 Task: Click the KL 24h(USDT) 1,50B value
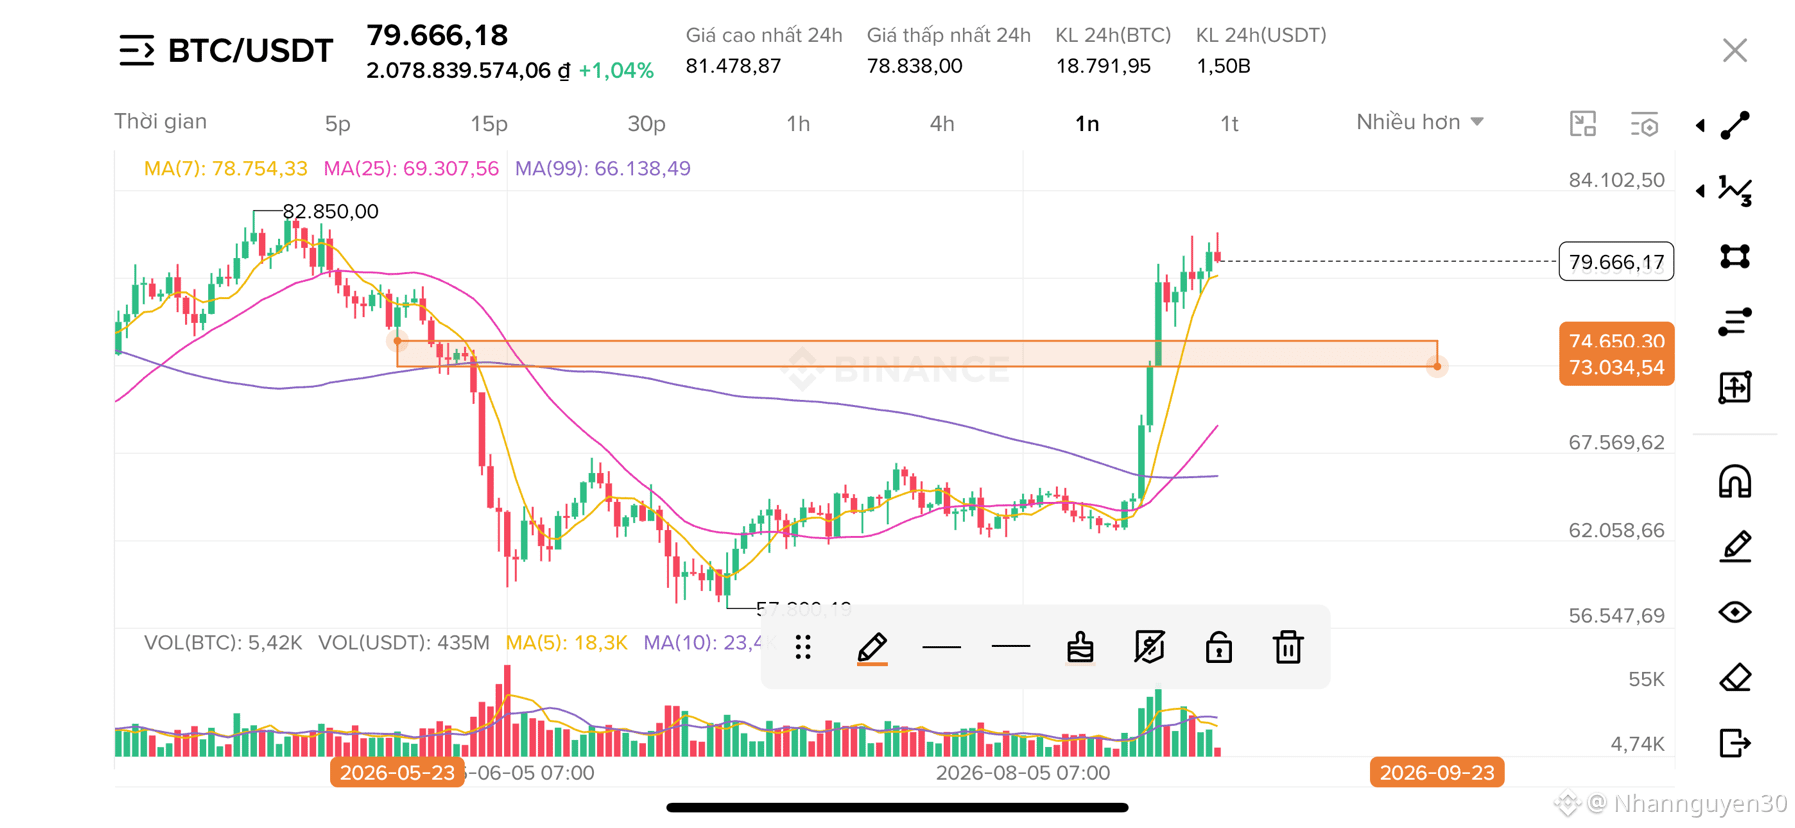[1223, 66]
